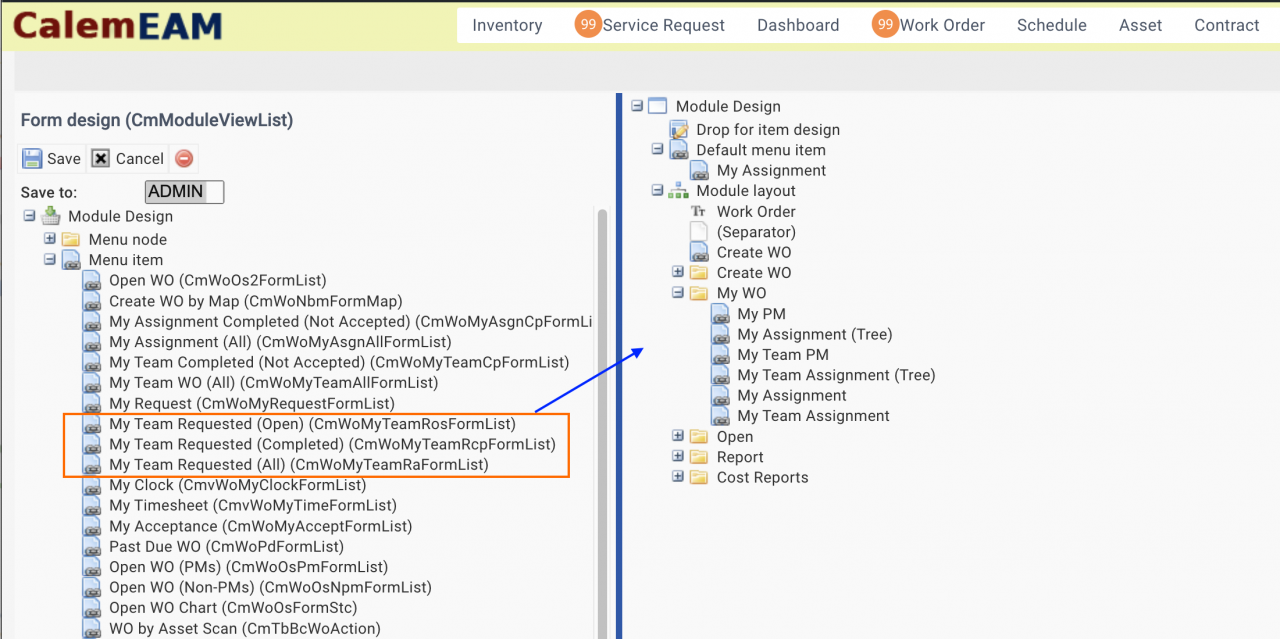Click the My Acceptance item icon
The height and width of the screenshot is (639, 1280).
92,526
